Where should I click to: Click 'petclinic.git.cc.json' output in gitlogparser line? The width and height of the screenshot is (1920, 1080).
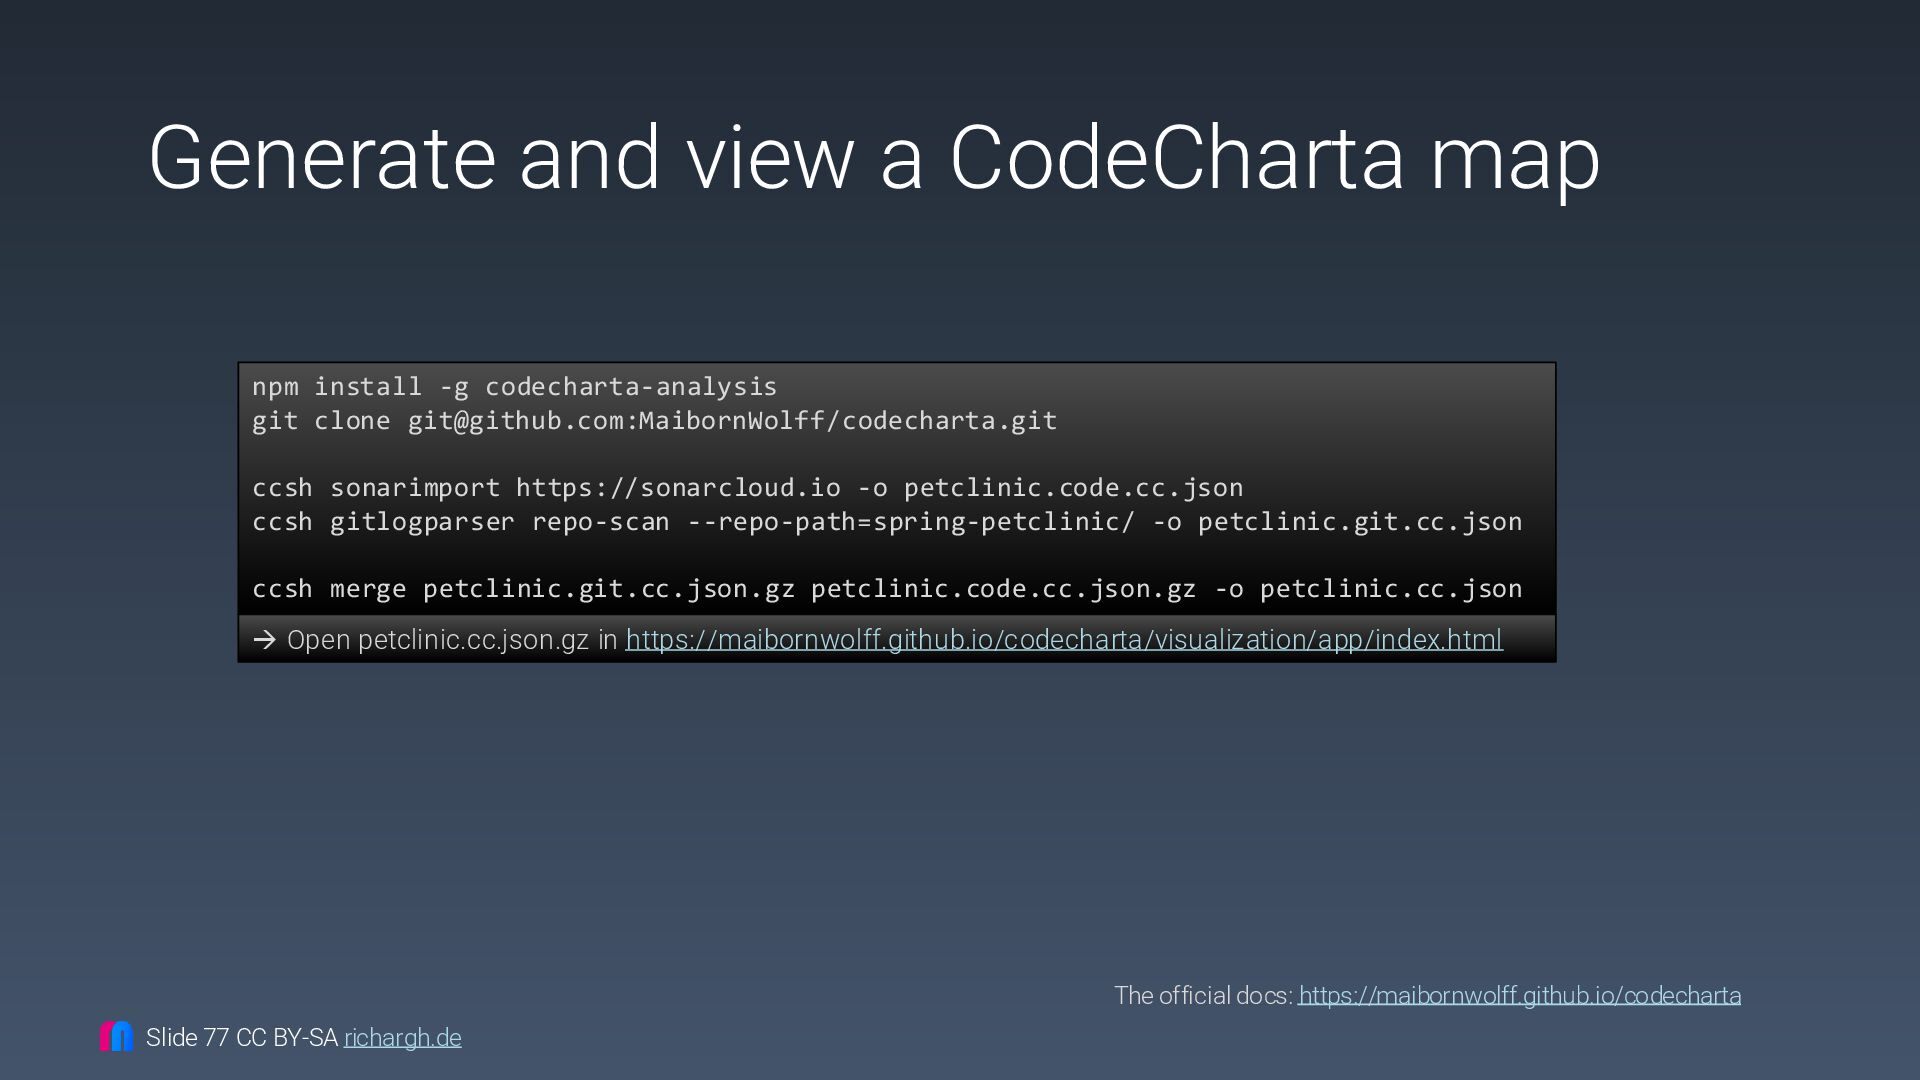(x=1359, y=522)
